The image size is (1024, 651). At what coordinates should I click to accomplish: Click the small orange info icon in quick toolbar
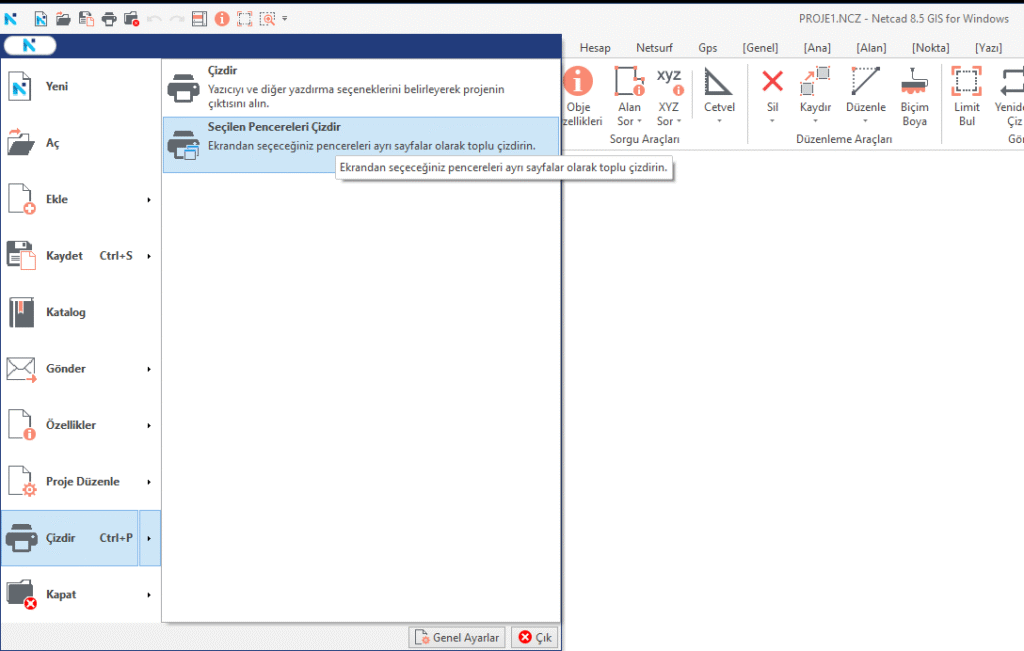(x=222, y=19)
